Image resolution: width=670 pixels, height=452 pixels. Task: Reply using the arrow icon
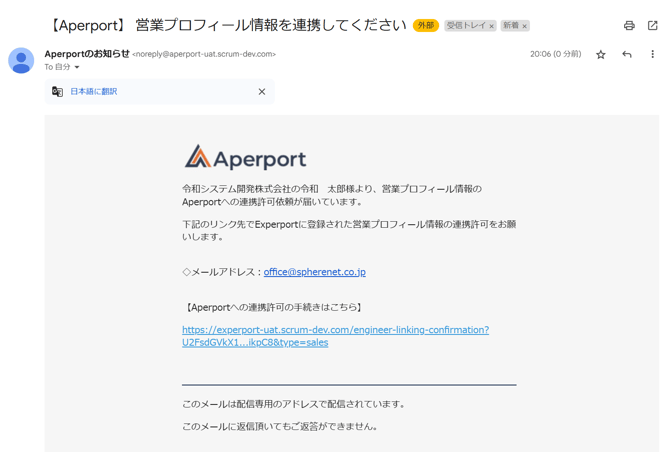[627, 54]
